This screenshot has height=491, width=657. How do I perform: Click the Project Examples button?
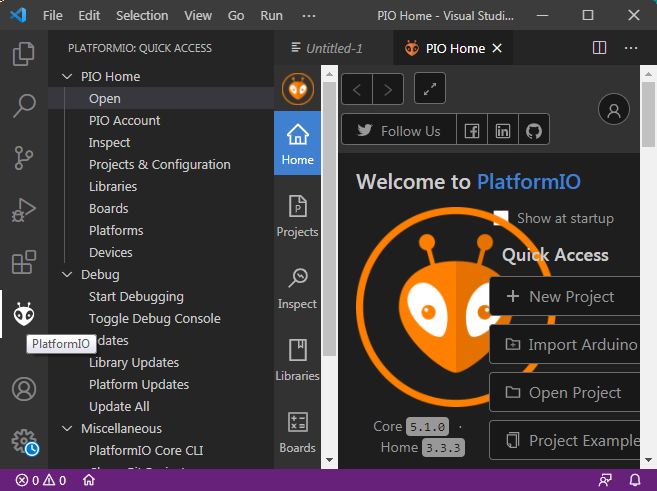tap(564, 440)
